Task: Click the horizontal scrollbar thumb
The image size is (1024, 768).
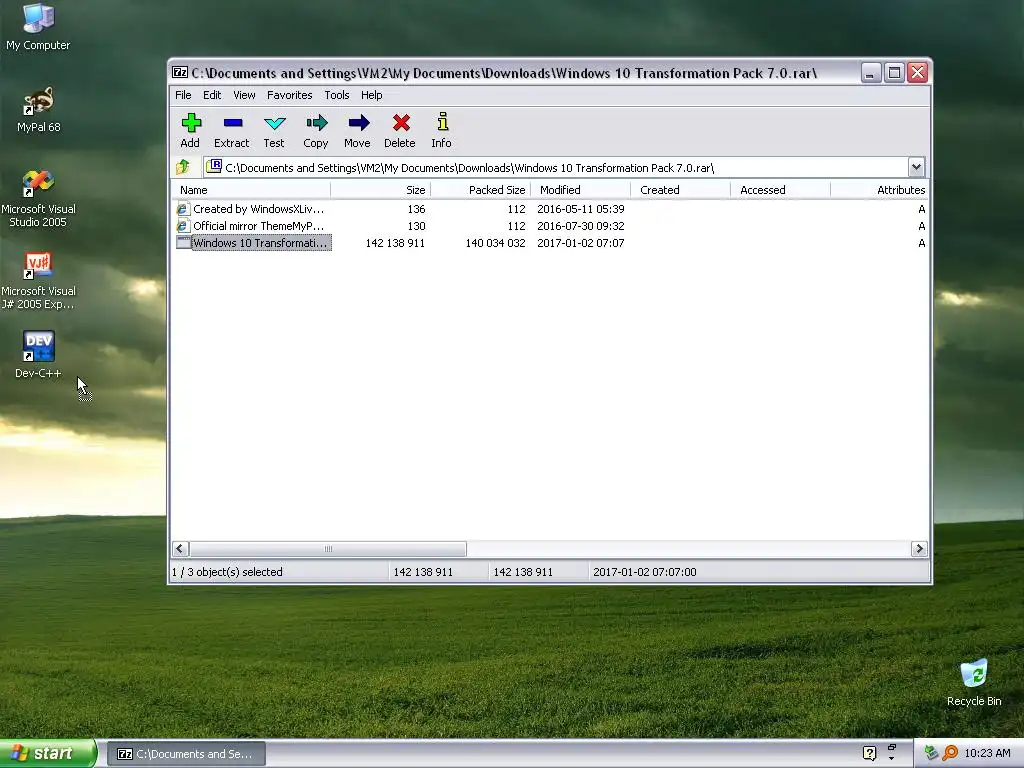Action: tap(328, 549)
